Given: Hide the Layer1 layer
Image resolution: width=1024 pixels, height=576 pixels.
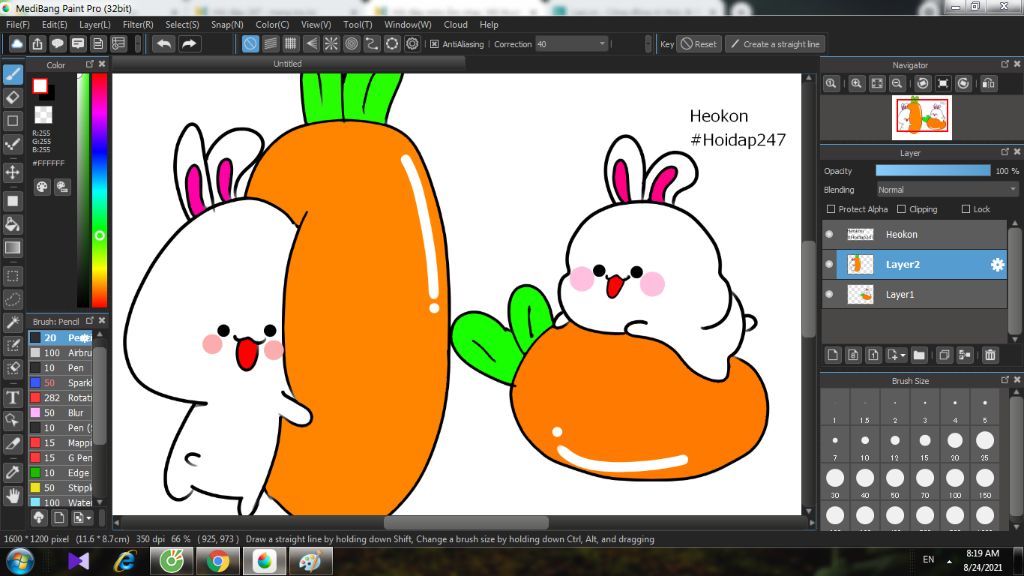Looking at the screenshot, I should [x=829, y=295].
